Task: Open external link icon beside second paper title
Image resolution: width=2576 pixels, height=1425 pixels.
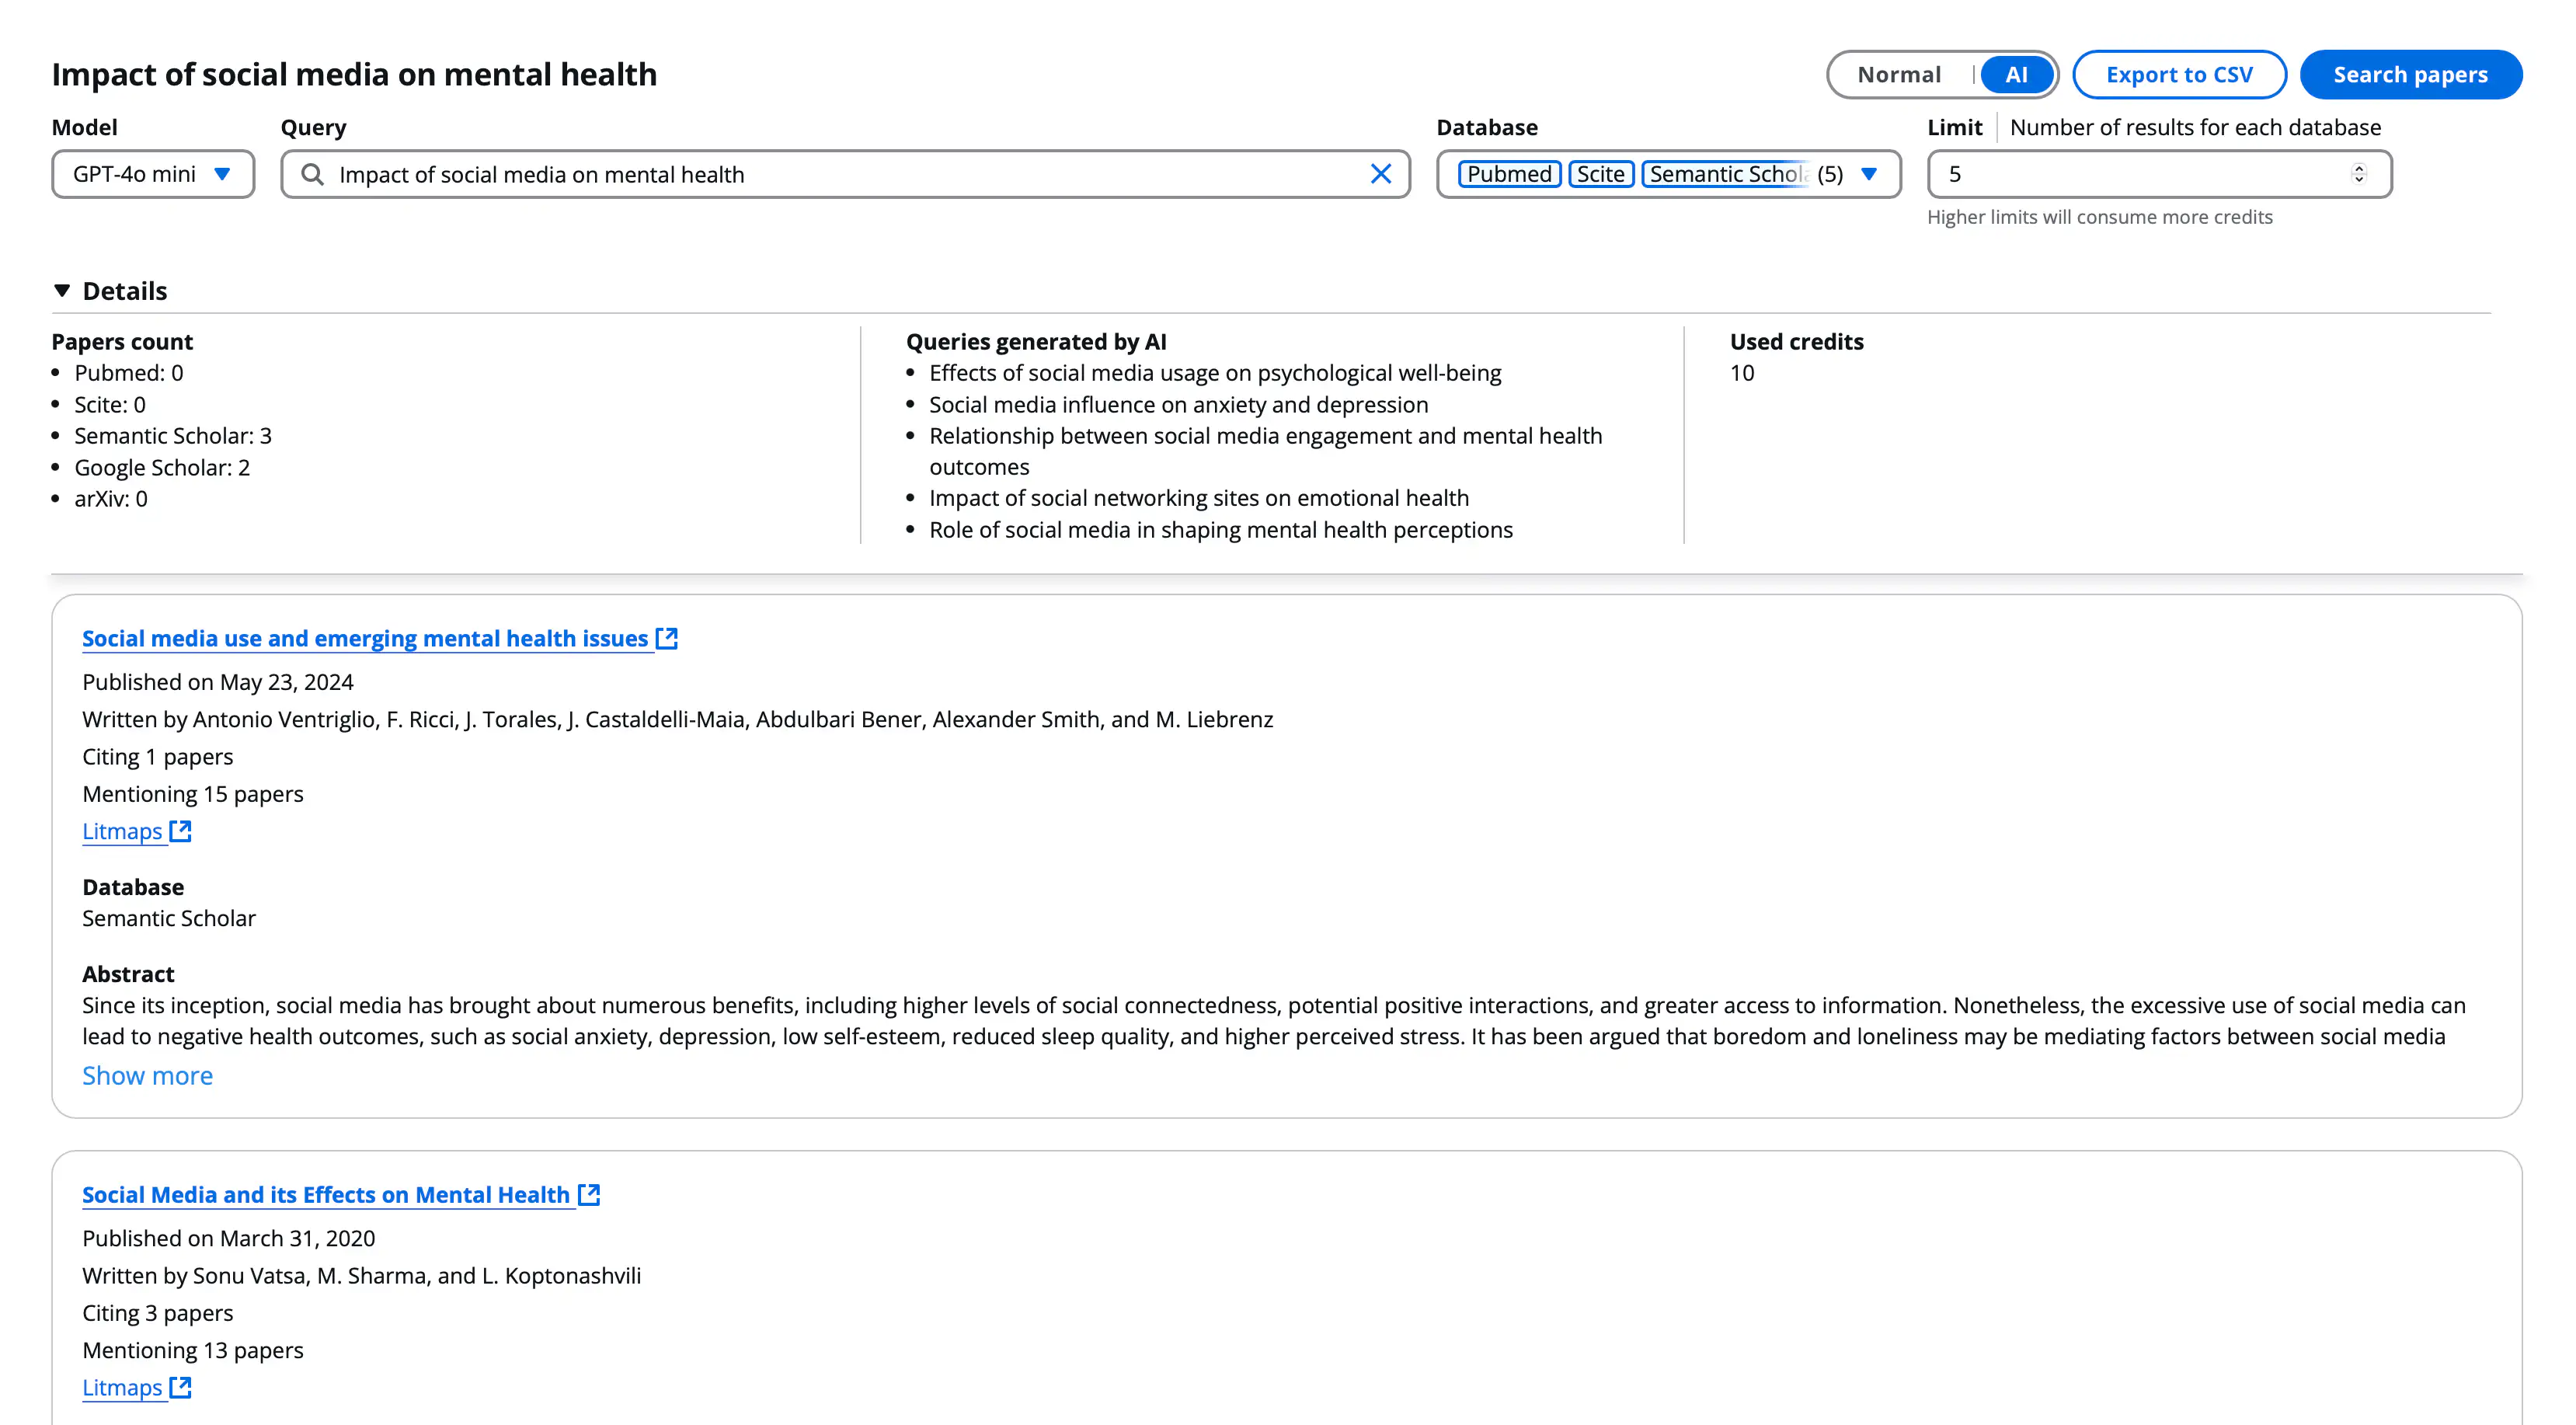Action: [x=589, y=1195]
